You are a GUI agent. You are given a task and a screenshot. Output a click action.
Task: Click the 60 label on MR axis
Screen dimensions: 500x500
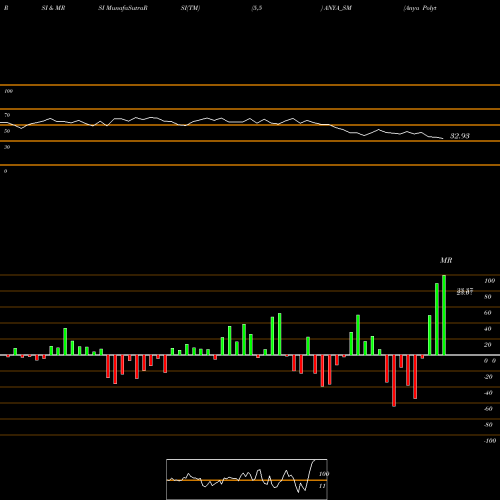coord(488,313)
